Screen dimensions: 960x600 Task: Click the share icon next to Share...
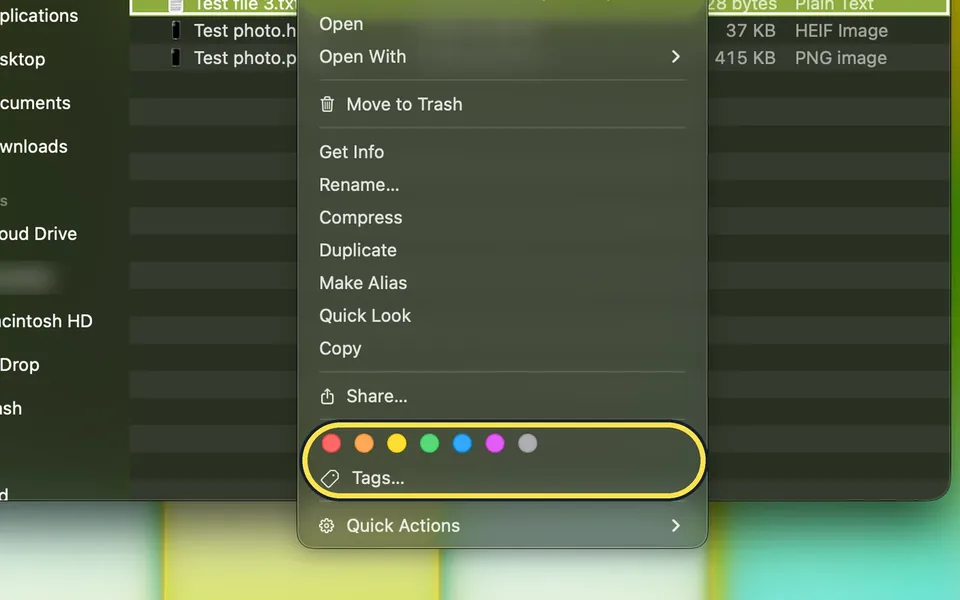click(328, 396)
